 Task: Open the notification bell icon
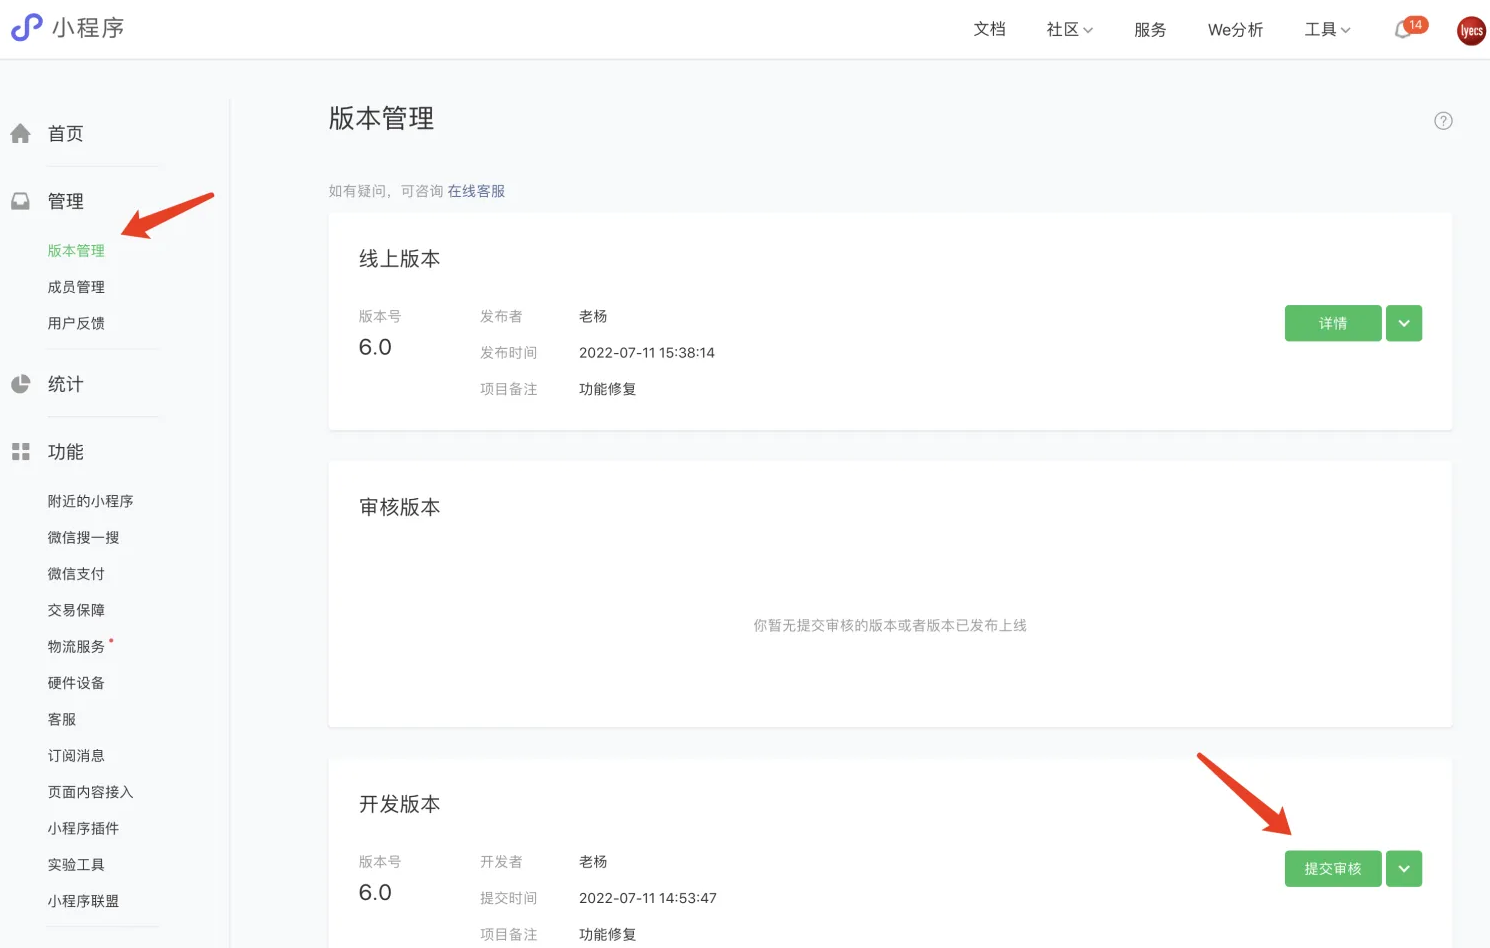pos(1403,30)
